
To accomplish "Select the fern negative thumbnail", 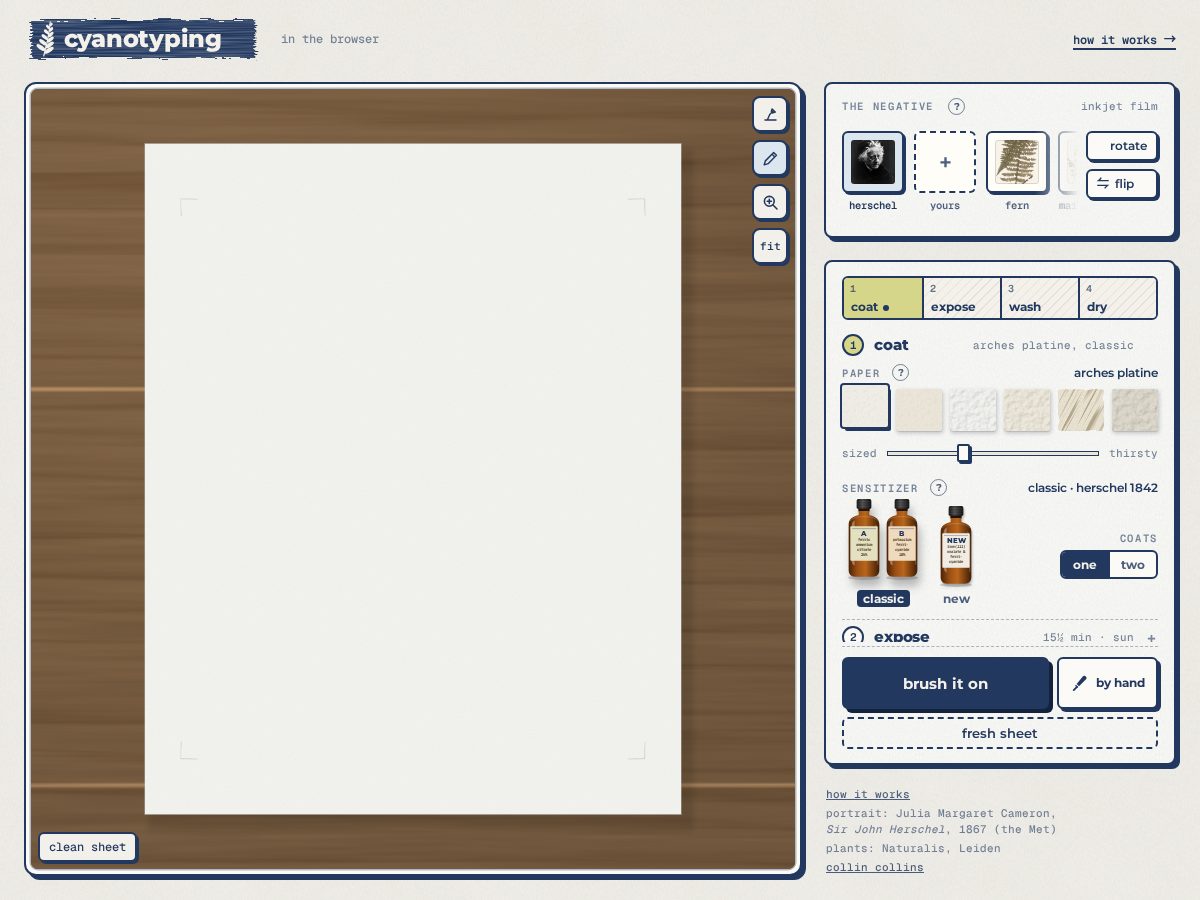I will pyautogui.click(x=1017, y=162).
